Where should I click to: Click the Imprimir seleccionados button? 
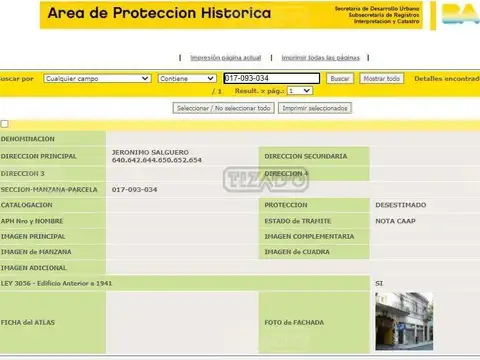[x=315, y=108]
